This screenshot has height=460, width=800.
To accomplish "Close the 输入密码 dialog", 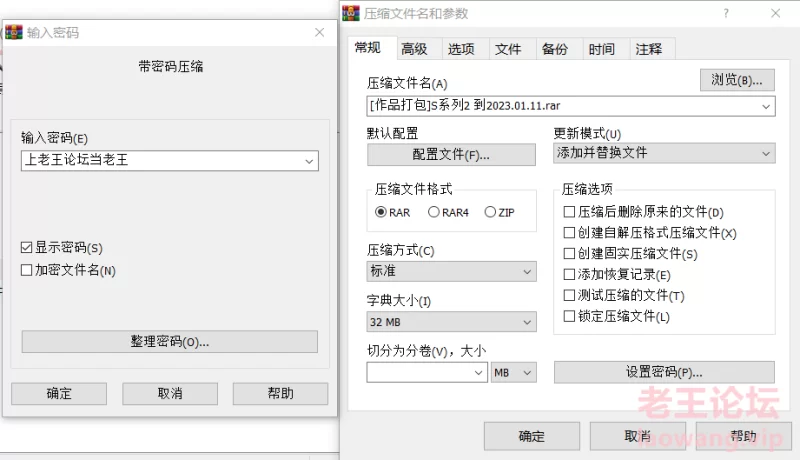I will pyautogui.click(x=320, y=33).
